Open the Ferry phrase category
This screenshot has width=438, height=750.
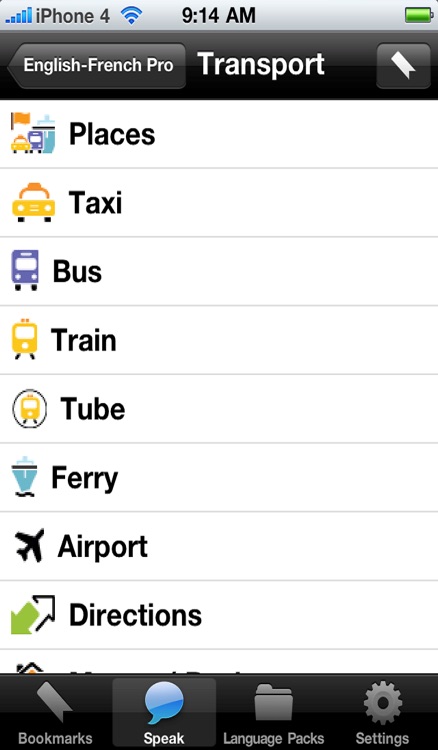point(219,477)
